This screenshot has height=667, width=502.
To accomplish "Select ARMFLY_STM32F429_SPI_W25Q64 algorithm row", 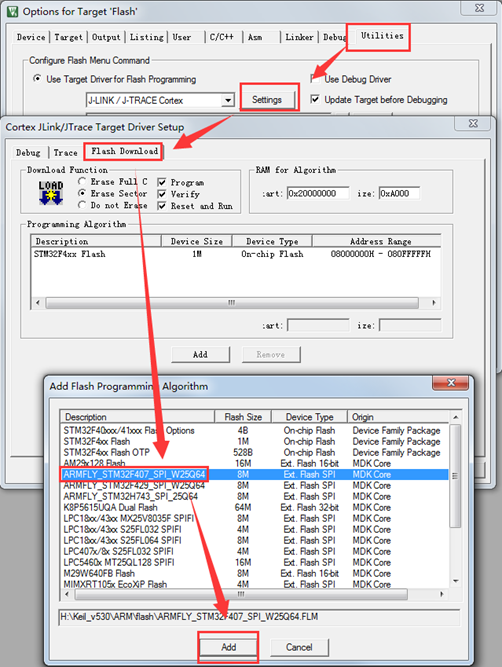I will [254, 485].
